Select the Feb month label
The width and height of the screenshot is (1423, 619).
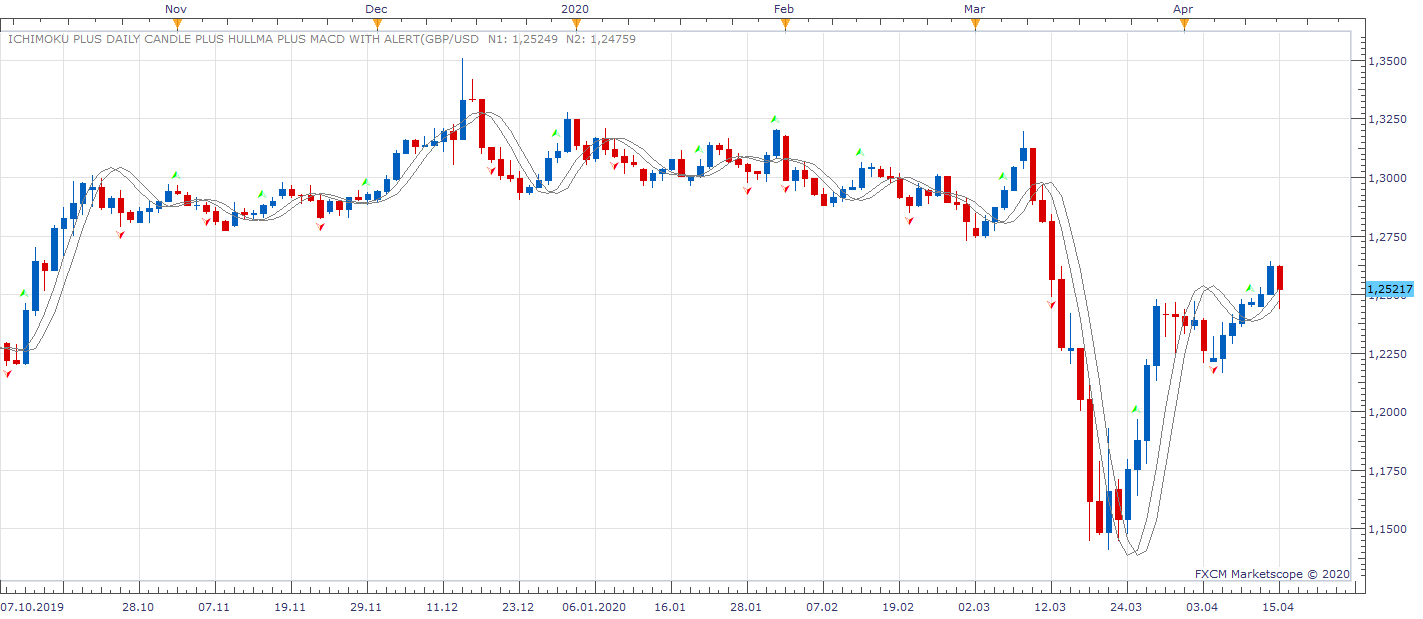pyautogui.click(x=785, y=9)
